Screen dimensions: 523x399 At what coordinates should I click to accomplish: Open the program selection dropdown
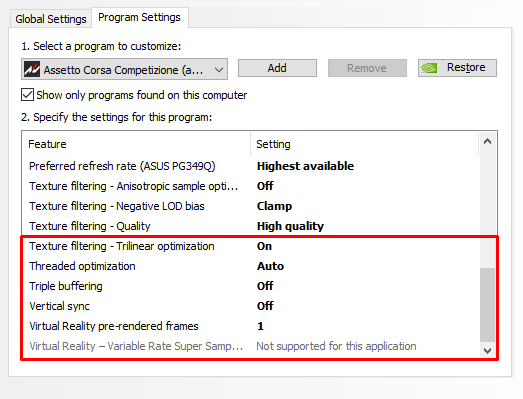point(124,69)
